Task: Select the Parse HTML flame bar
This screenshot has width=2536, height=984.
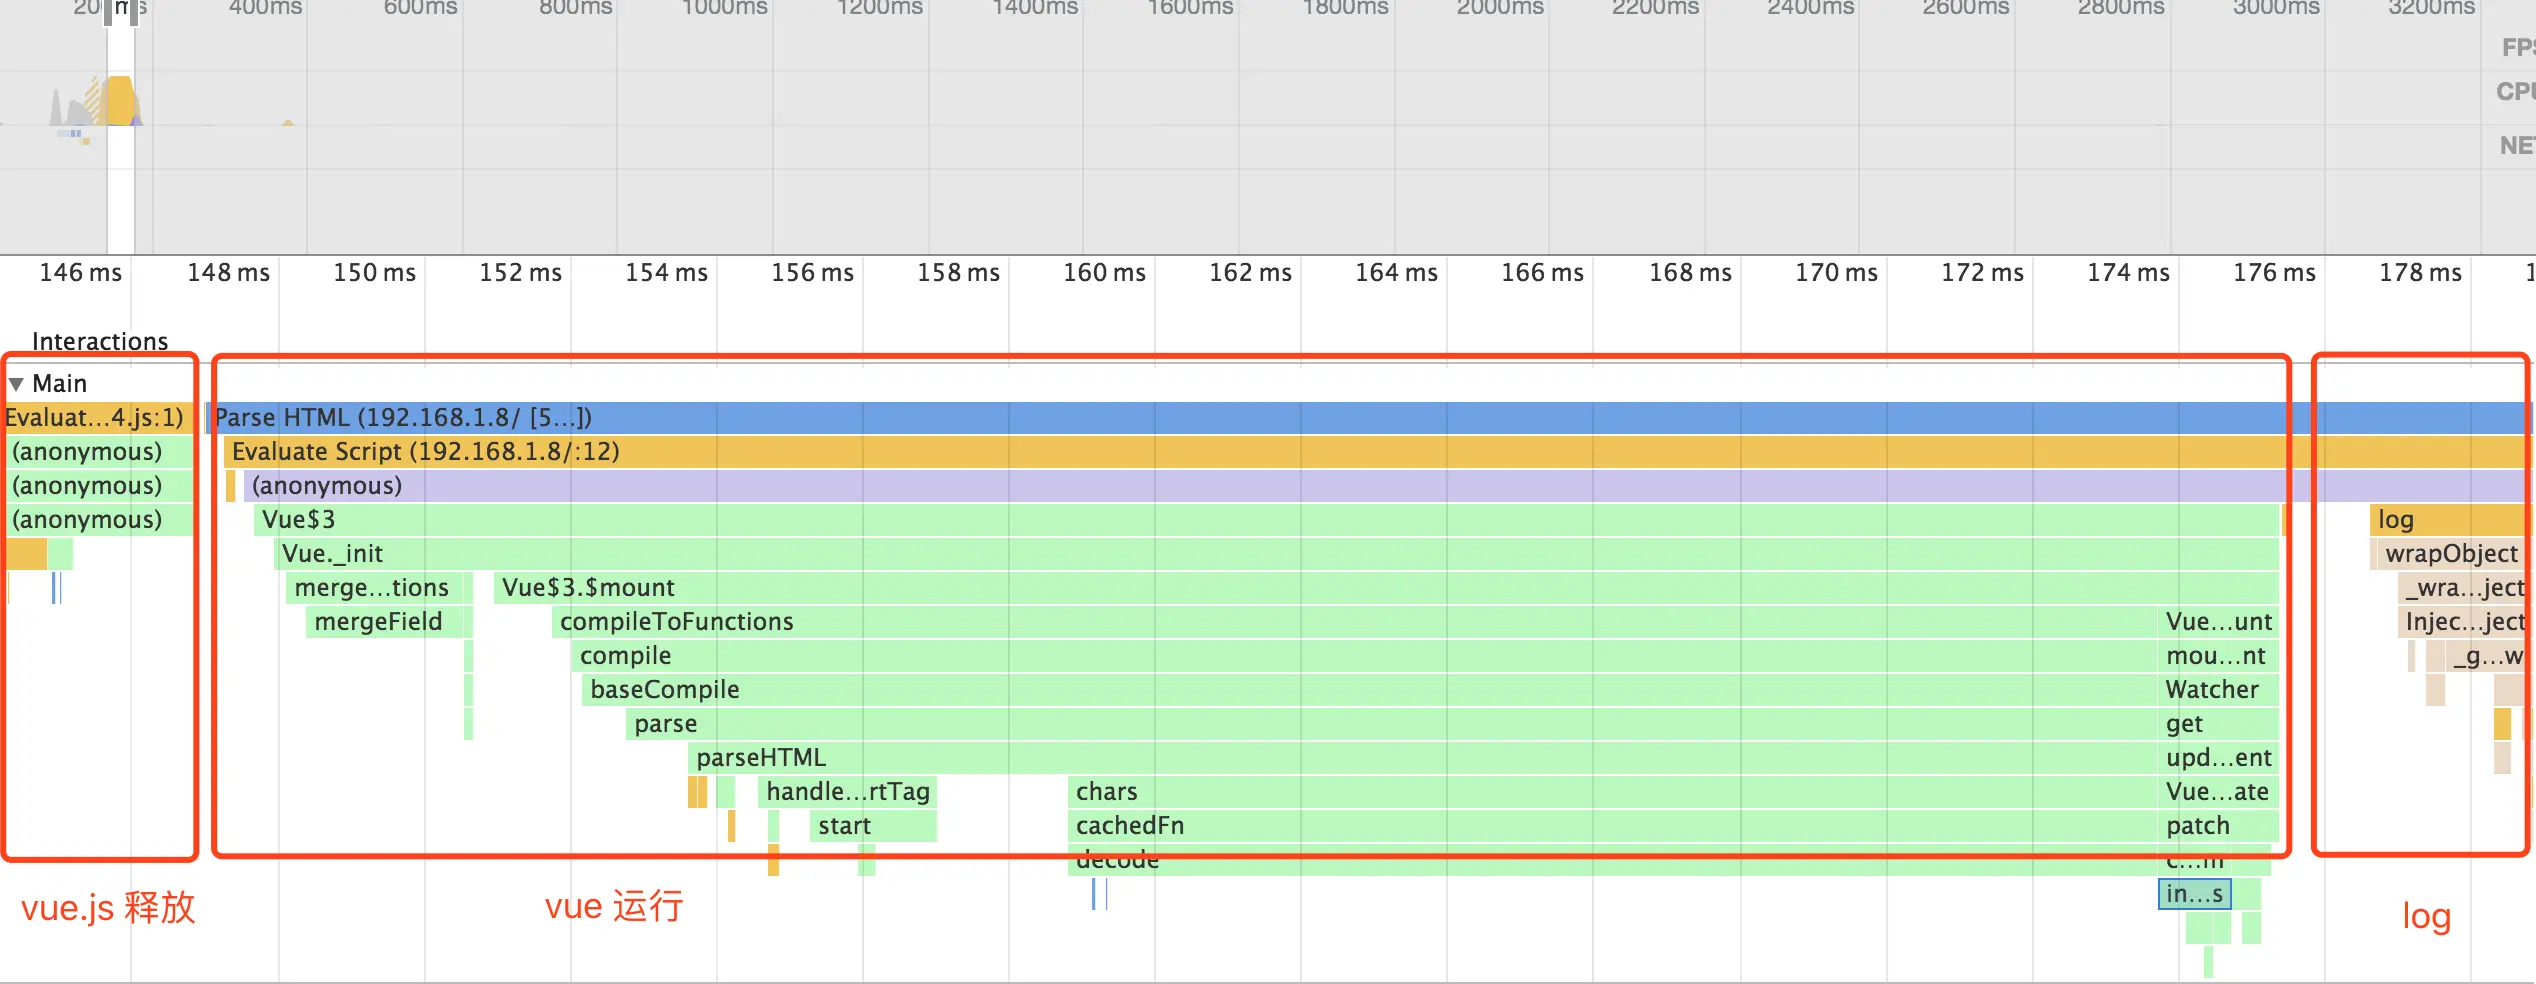Action: click(1370, 417)
